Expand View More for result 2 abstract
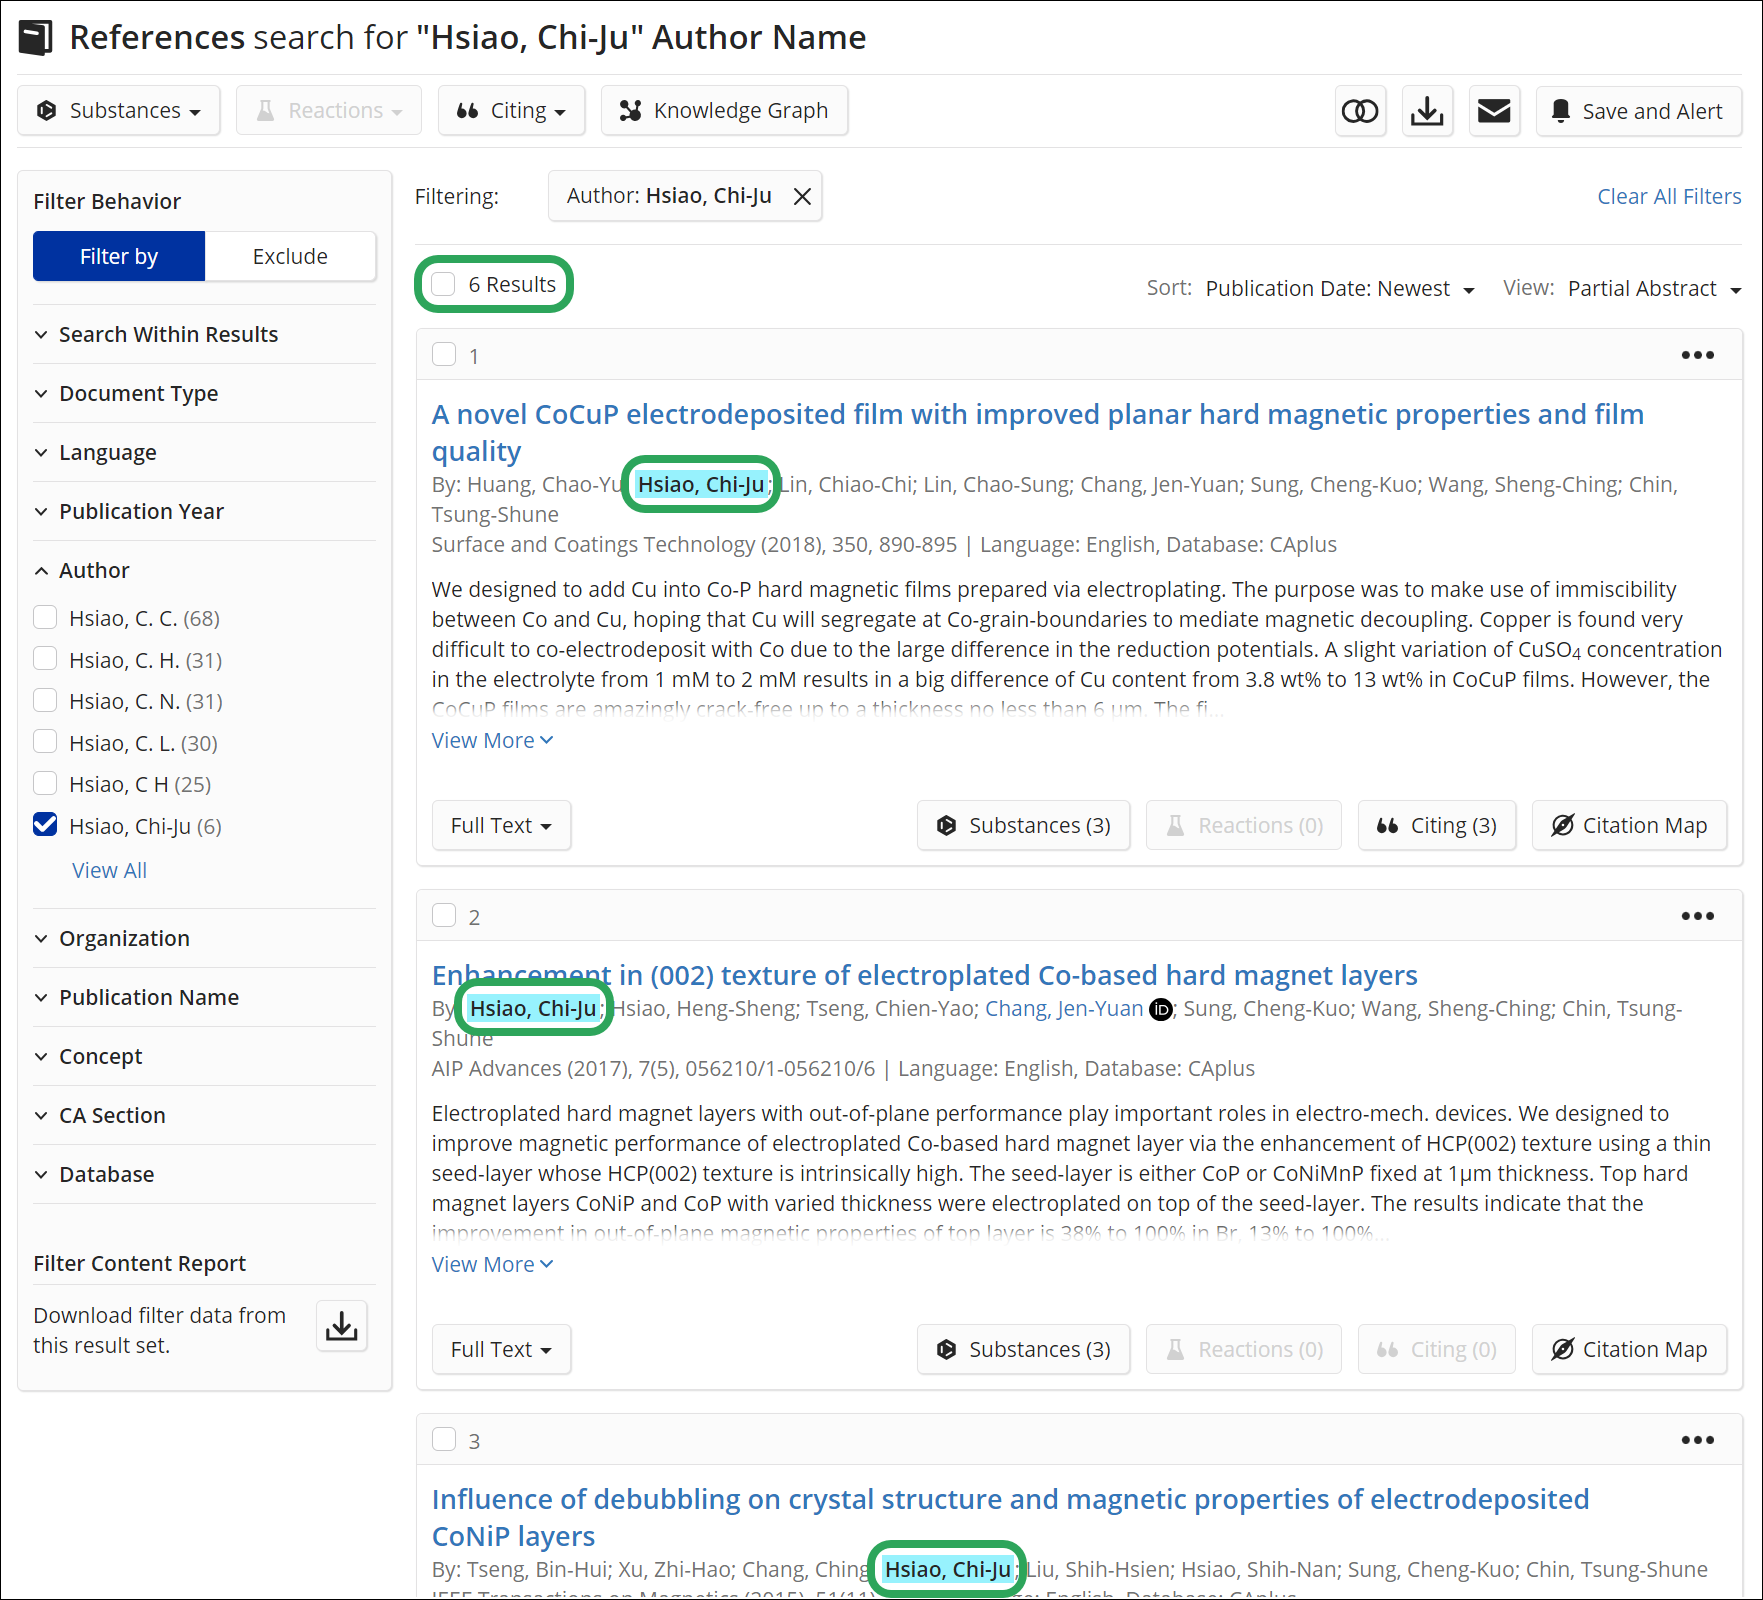 point(492,1264)
